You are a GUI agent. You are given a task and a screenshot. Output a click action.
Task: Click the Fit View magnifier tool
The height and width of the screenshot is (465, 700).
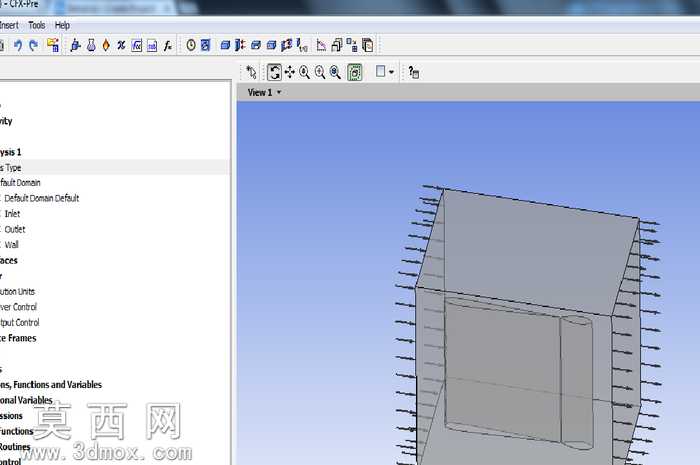click(335, 72)
